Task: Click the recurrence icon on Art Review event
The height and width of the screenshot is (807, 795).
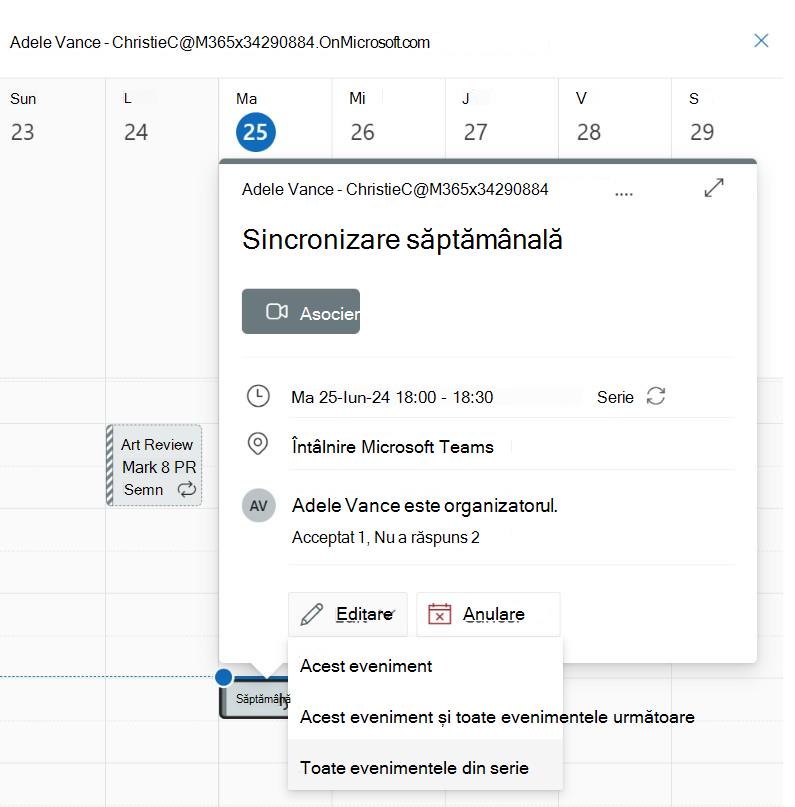Action: [x=187, y=489]
